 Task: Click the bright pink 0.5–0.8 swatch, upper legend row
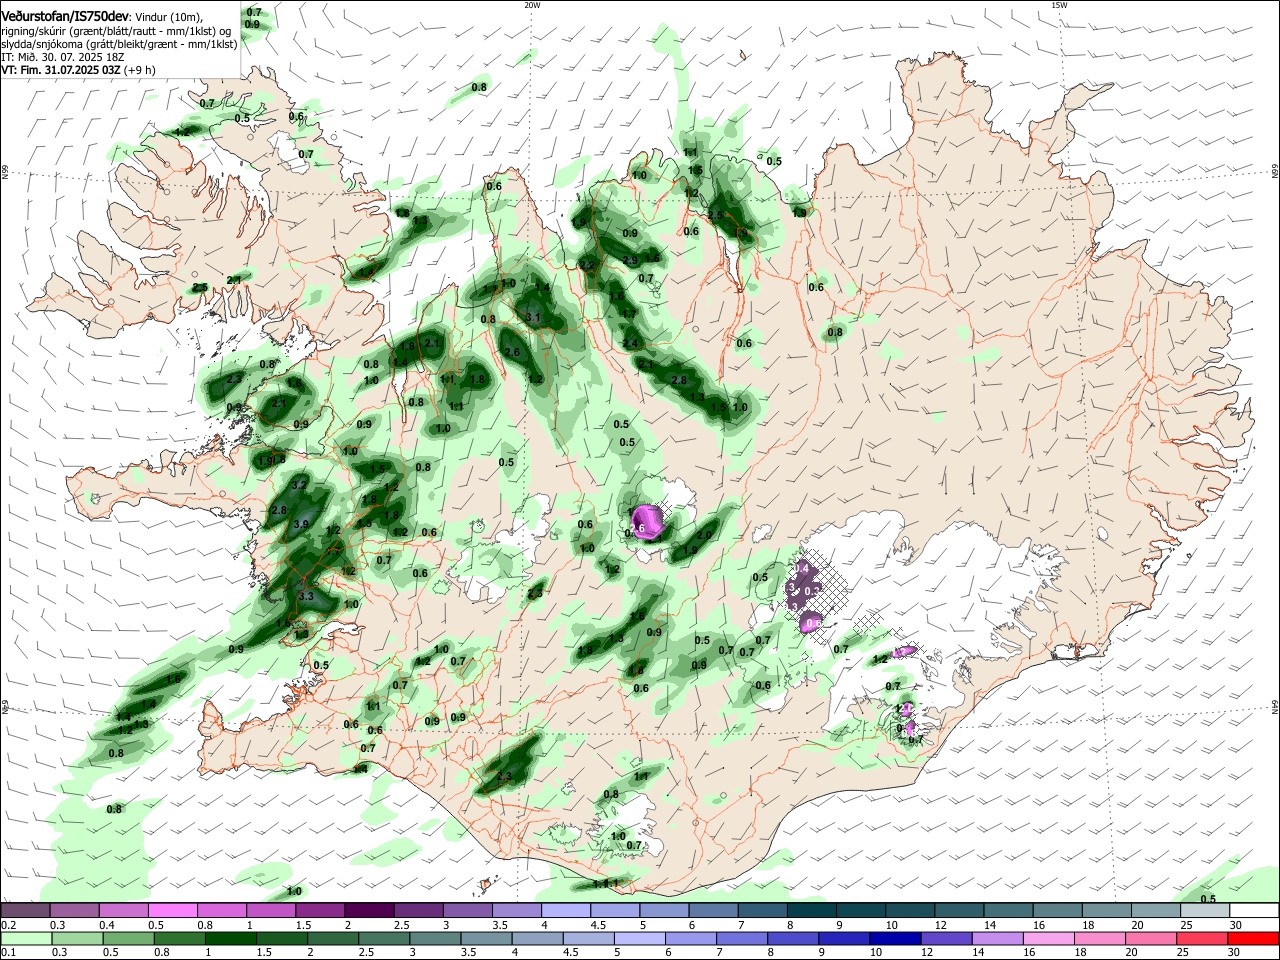tap(173, 911)
